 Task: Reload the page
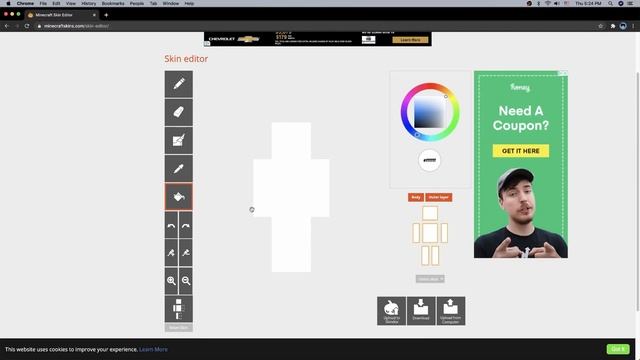click(27, 26)
